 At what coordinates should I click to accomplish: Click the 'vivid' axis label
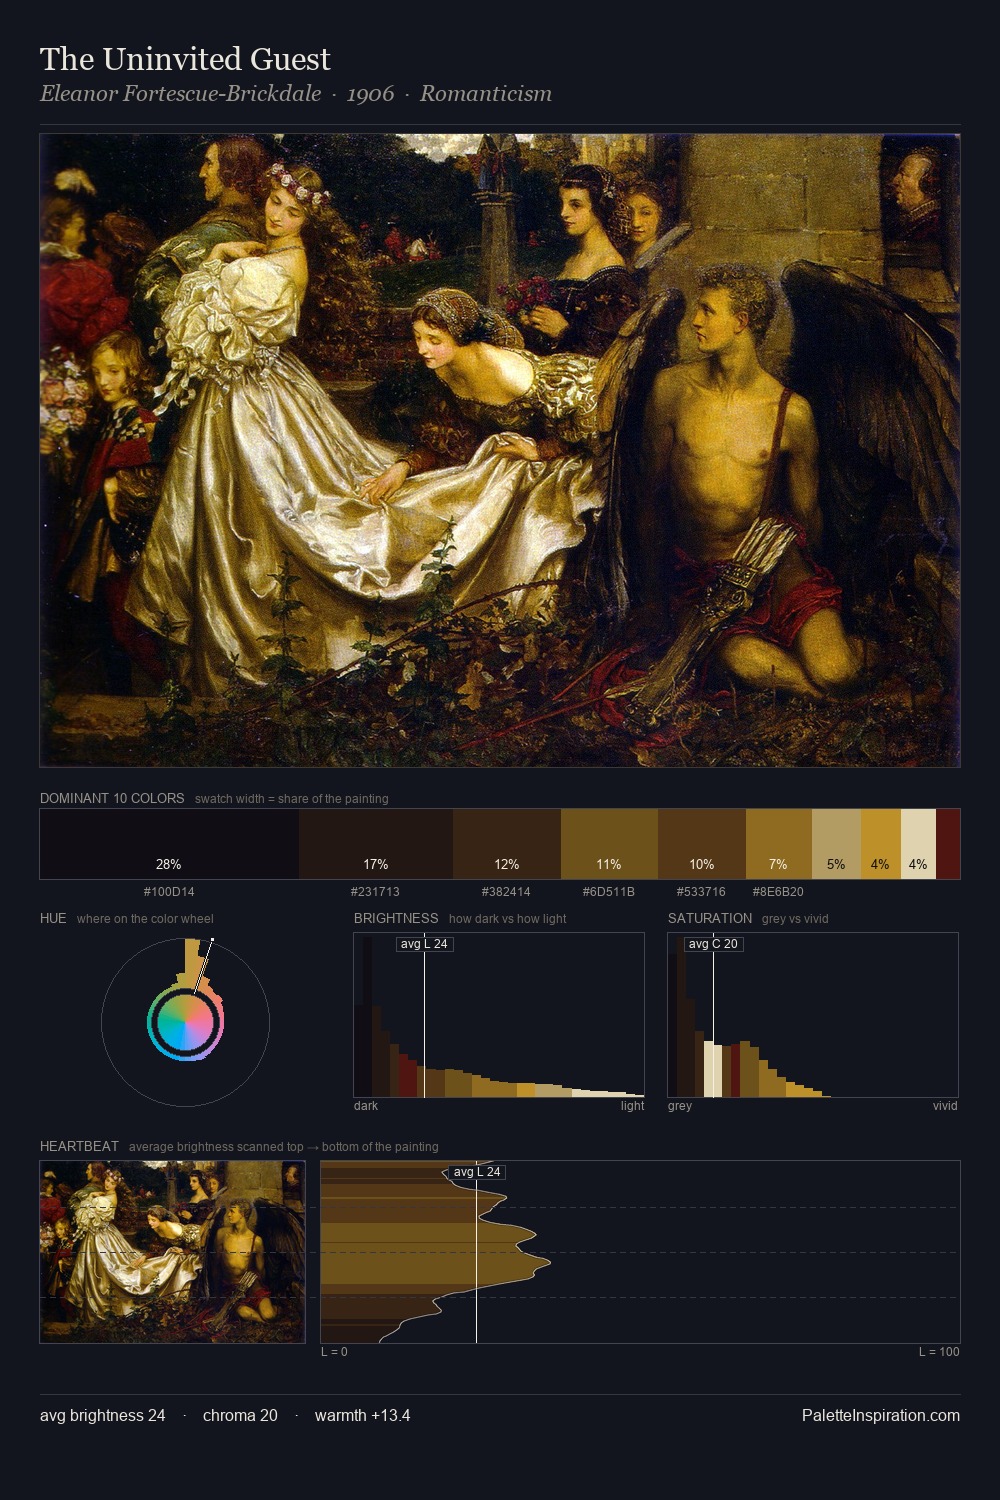[x=945, y=1106]
